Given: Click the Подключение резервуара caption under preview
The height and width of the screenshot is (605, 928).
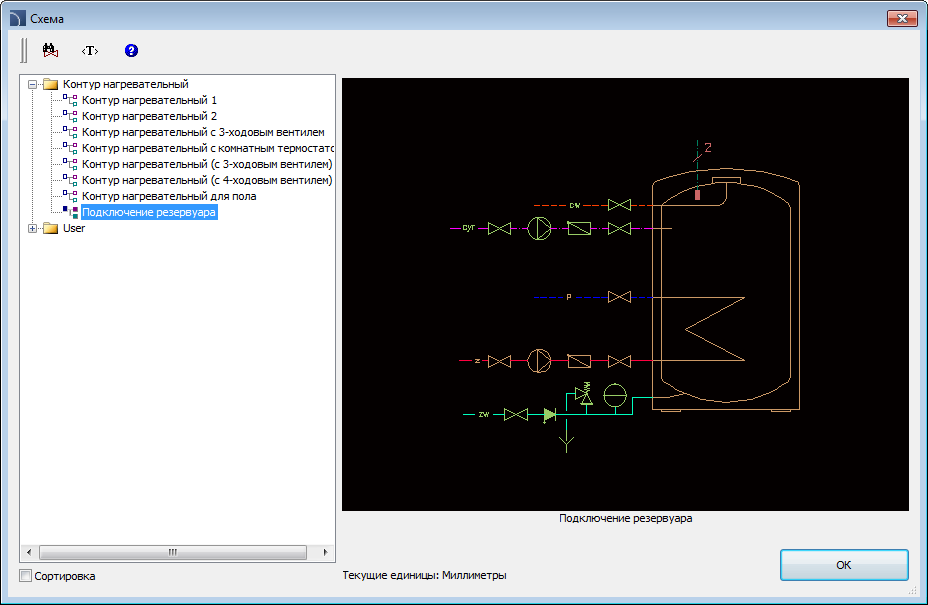Looking at the screenshot, I should point(626,519).
